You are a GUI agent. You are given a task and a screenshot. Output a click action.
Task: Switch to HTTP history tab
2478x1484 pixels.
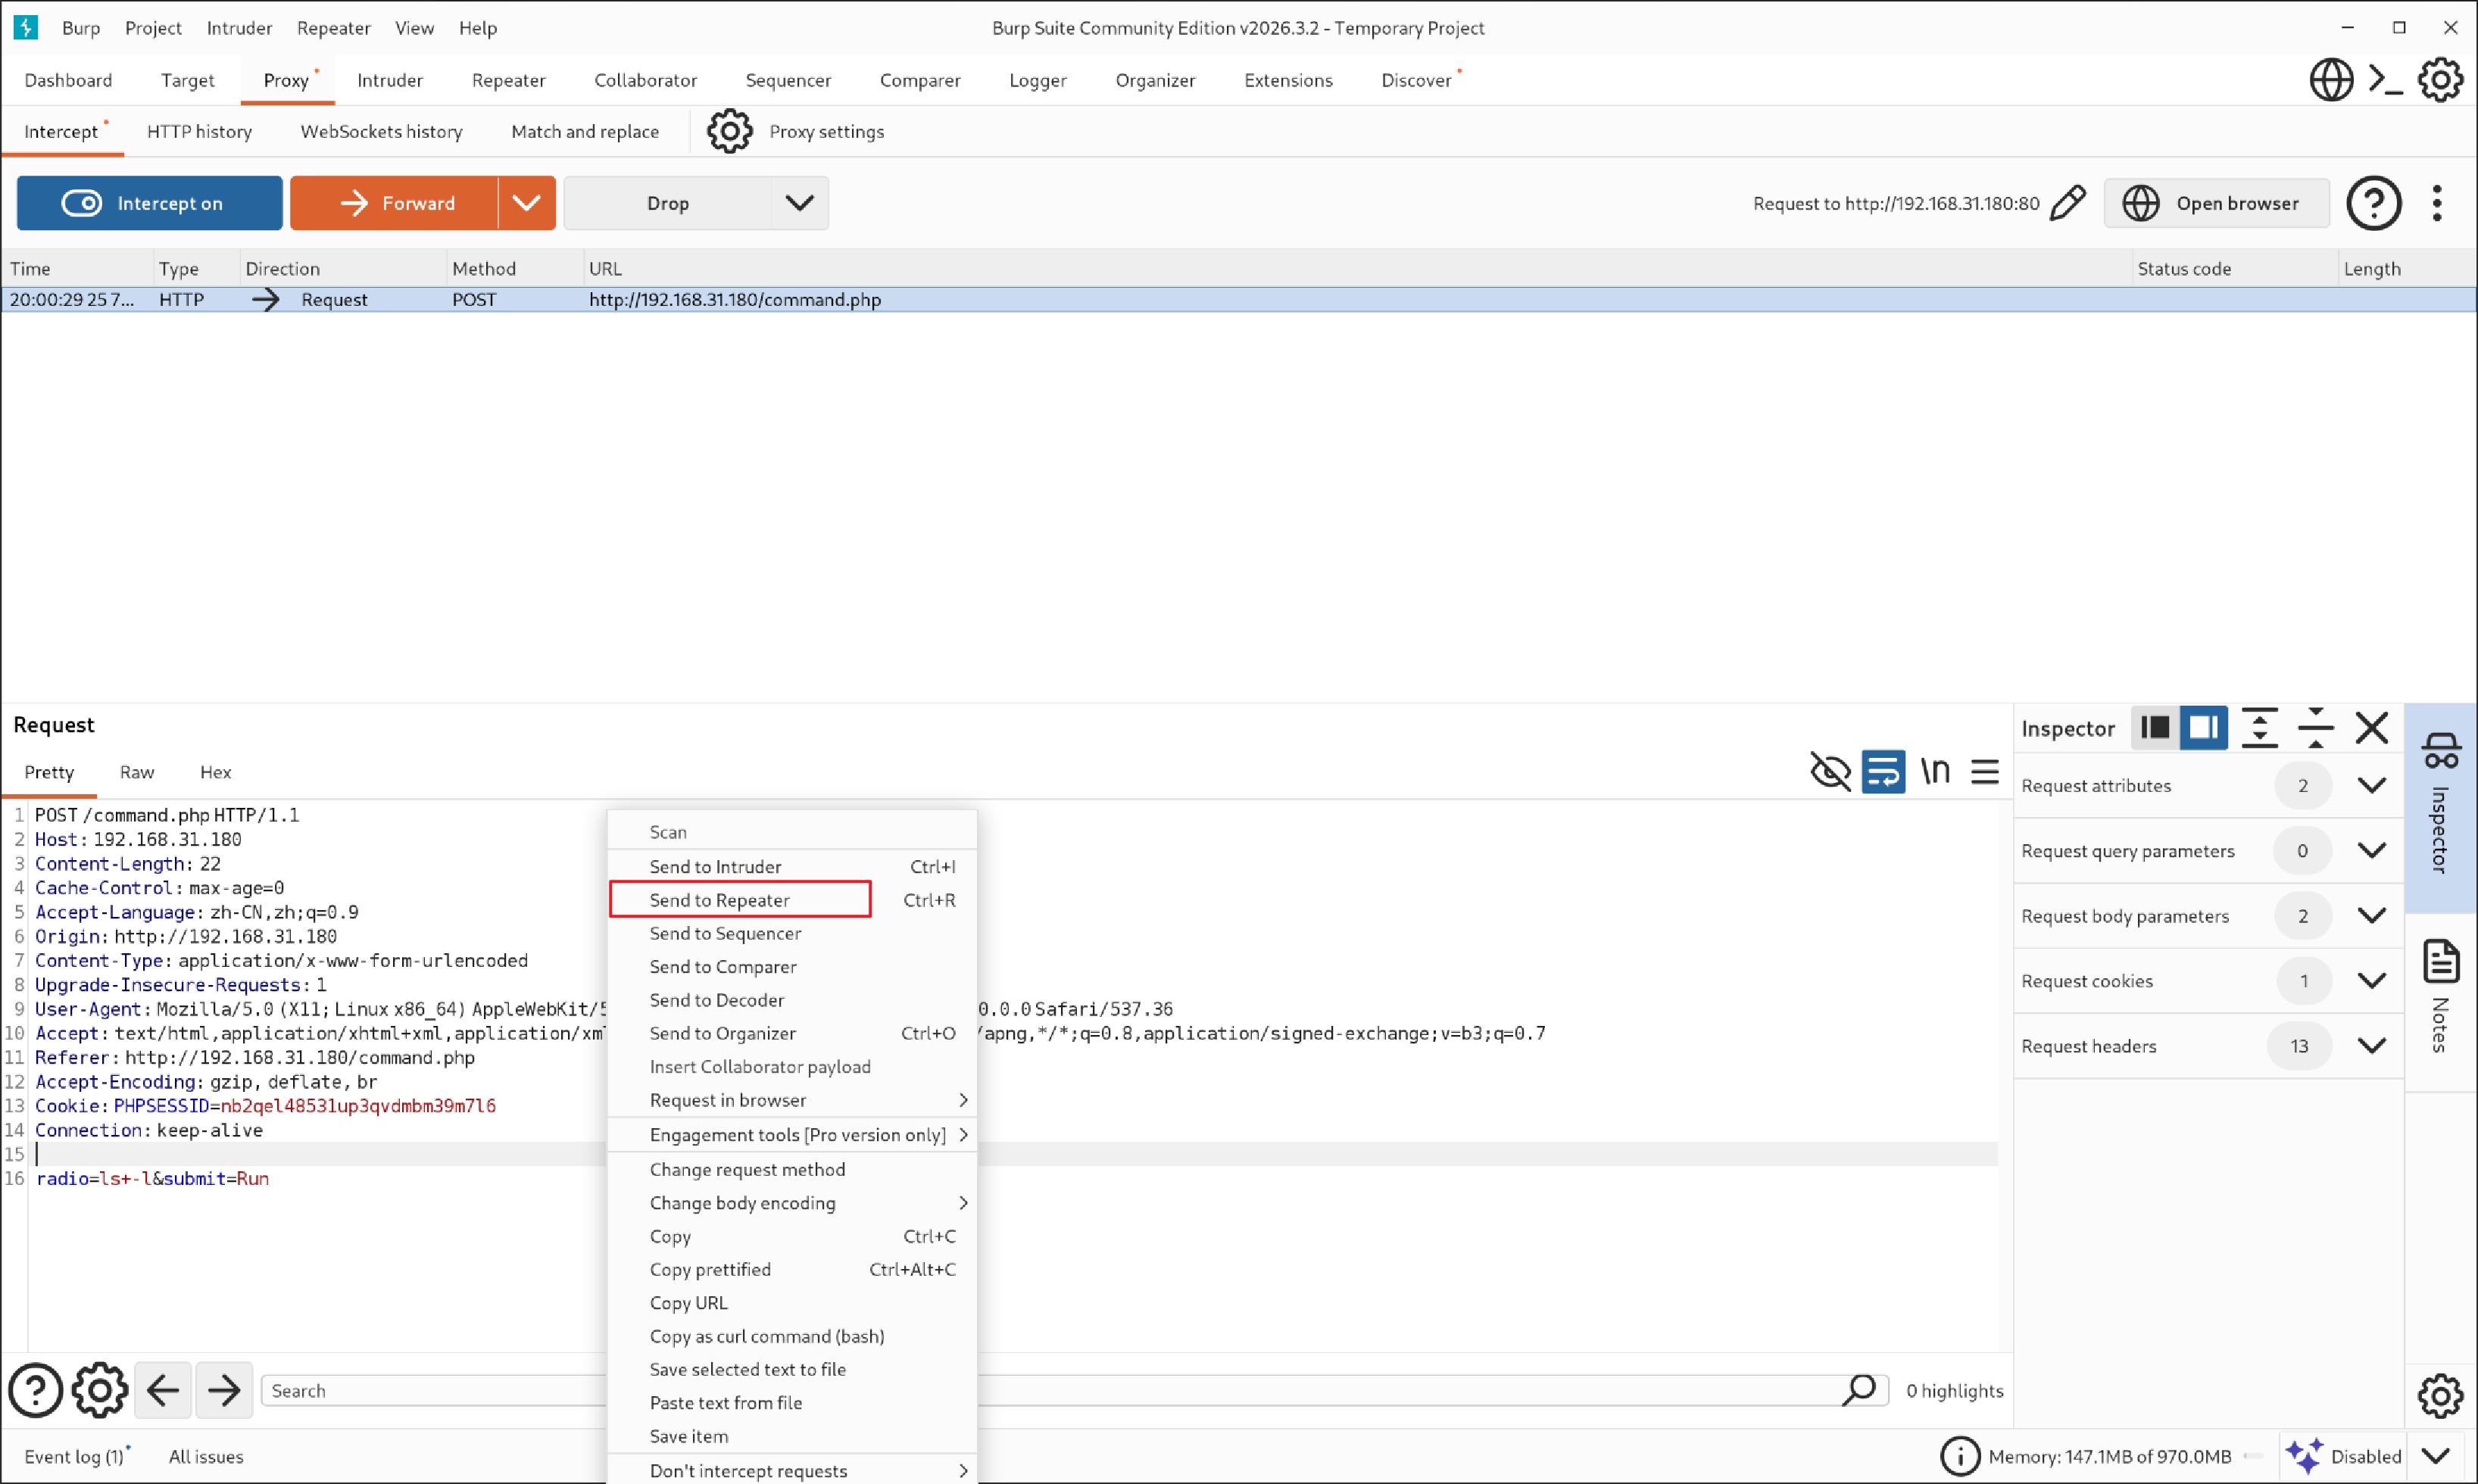200,131
